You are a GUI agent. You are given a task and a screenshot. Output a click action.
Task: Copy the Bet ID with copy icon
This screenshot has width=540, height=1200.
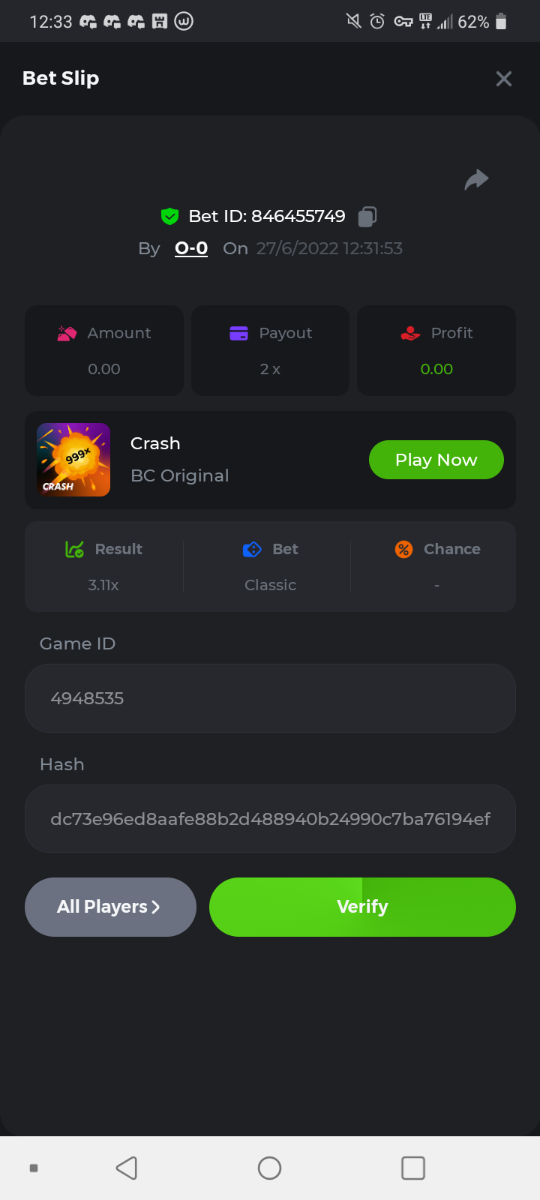[x=367, y=216]
